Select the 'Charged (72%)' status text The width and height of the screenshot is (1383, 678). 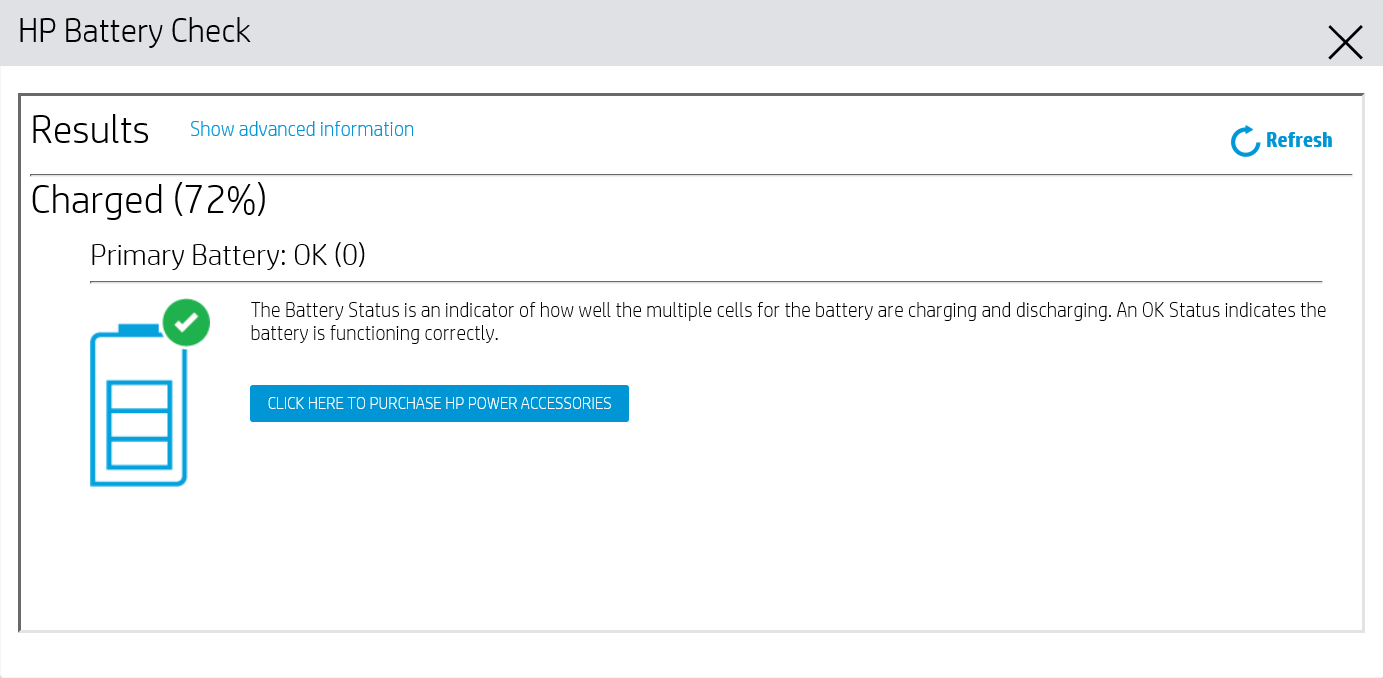coord(149,200)
